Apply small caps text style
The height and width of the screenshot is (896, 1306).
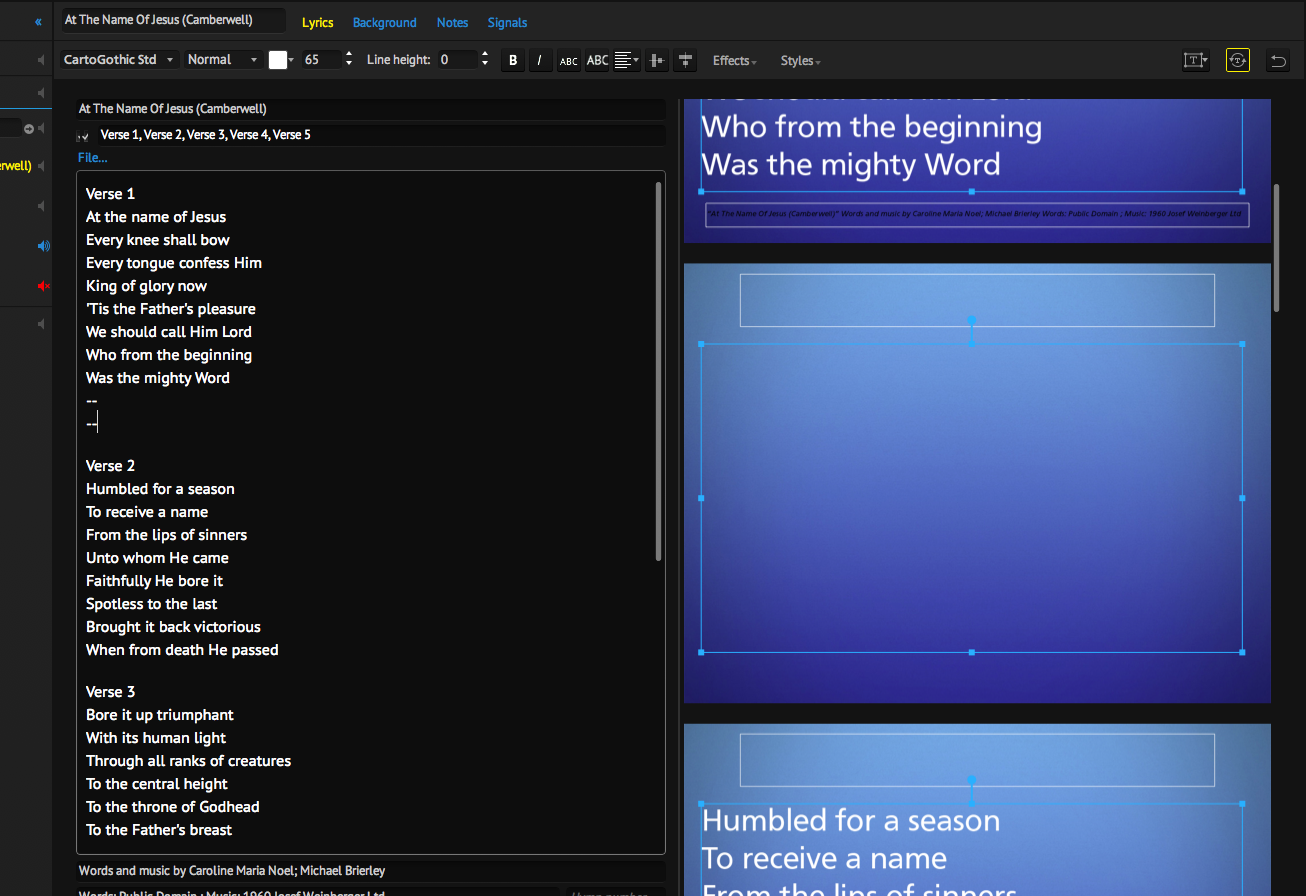(568, 60)
